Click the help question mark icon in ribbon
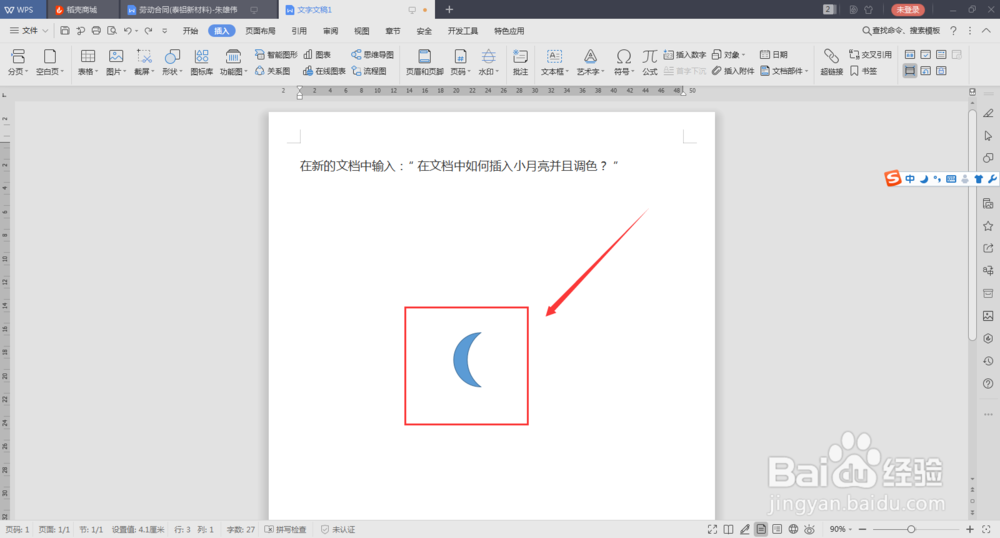The width and height of the screenshot is (1000, 538). (953, 31)
